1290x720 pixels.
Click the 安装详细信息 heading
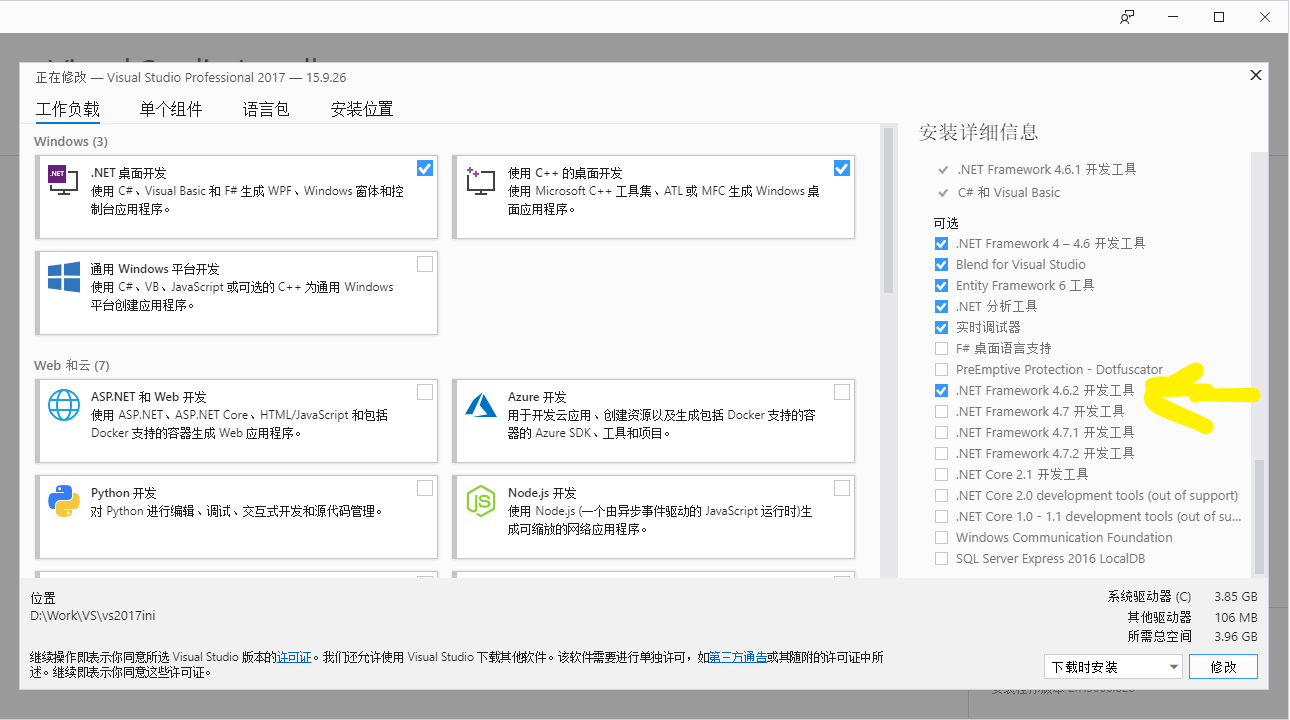[x=979, y=132]
